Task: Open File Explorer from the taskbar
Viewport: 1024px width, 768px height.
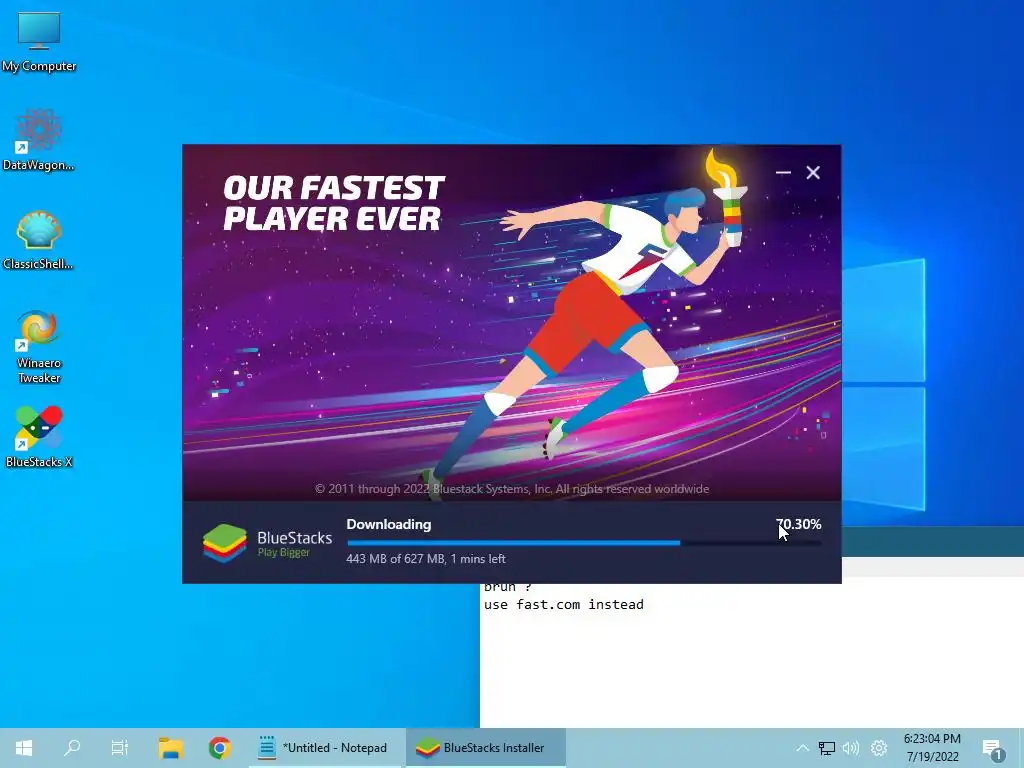Action: pos(170,748)
